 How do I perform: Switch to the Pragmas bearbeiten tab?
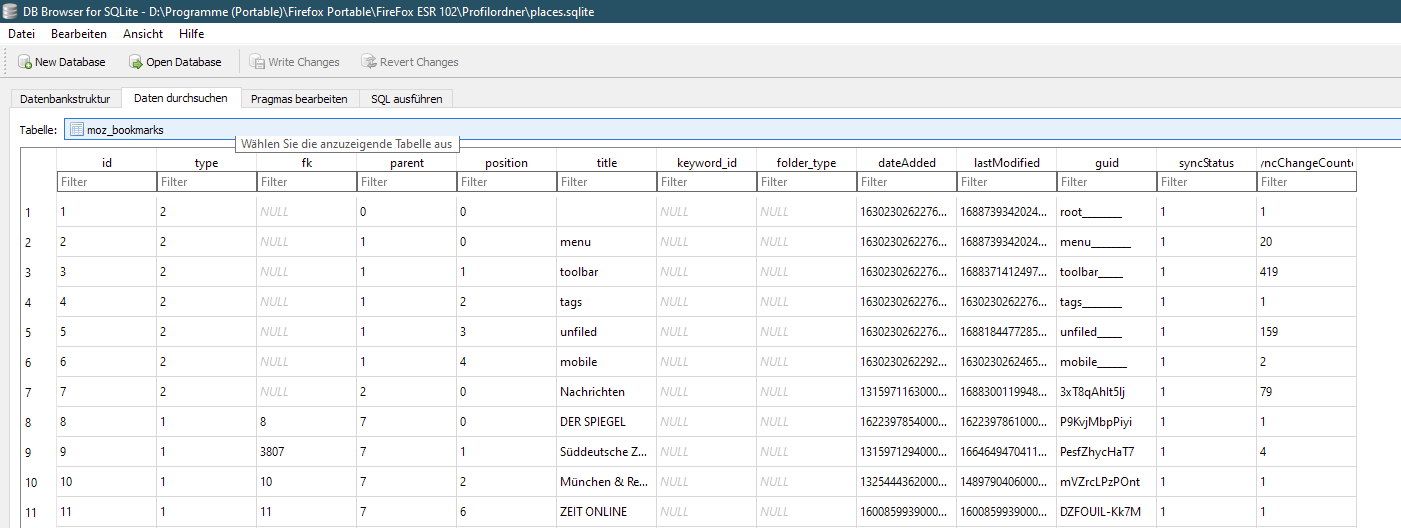point(299,99)
